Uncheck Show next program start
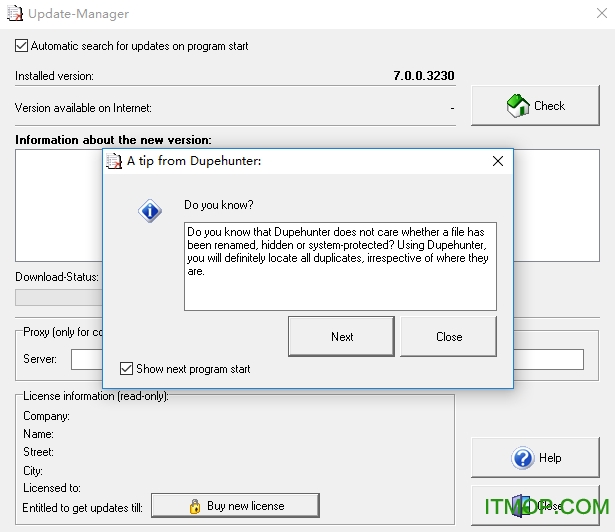This screenshot has width=615, height=532. click(126, 369)
